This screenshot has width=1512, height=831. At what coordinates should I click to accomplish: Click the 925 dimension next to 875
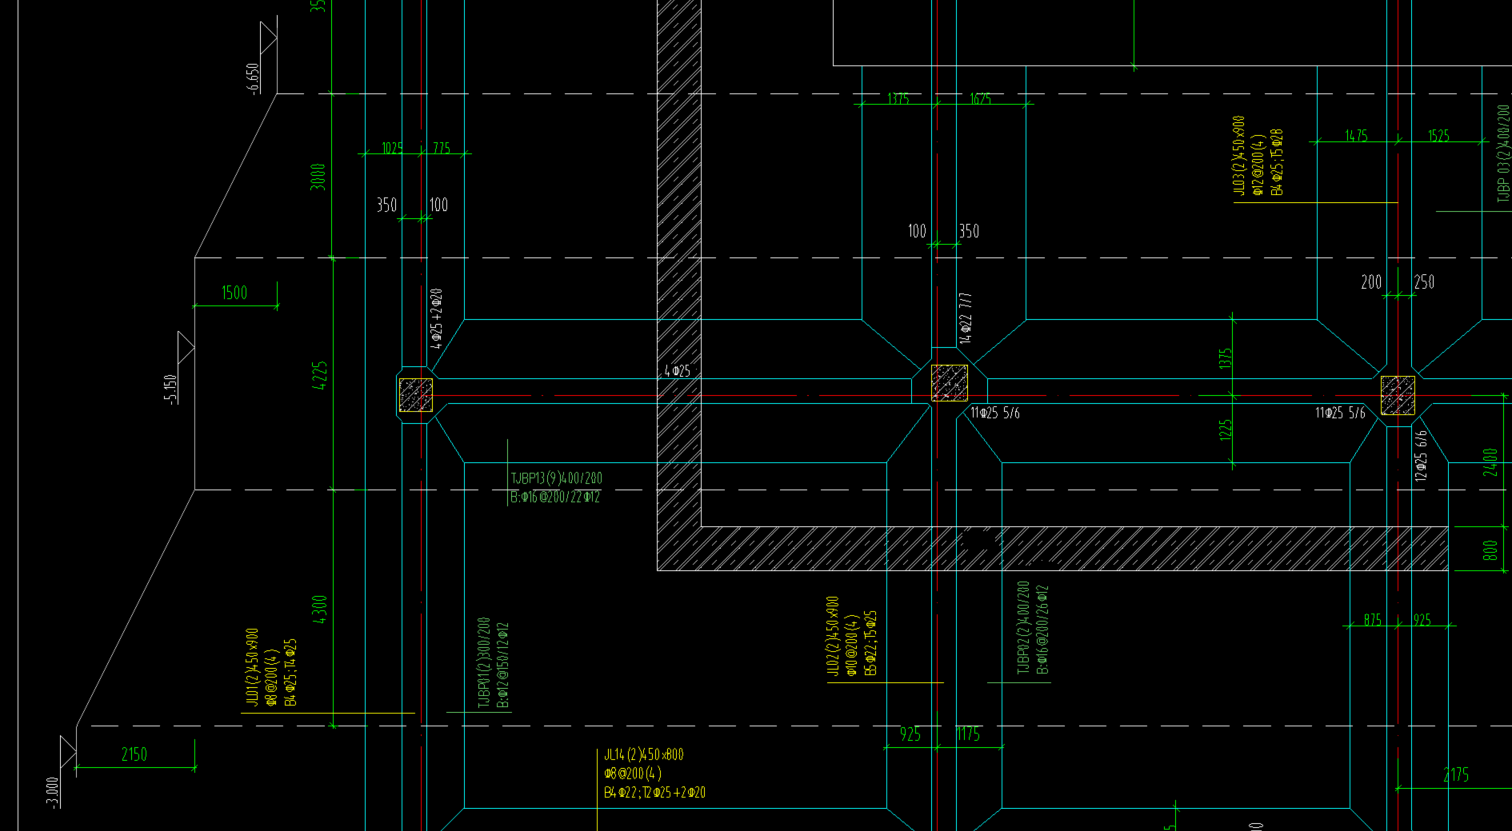point(1422,620)
